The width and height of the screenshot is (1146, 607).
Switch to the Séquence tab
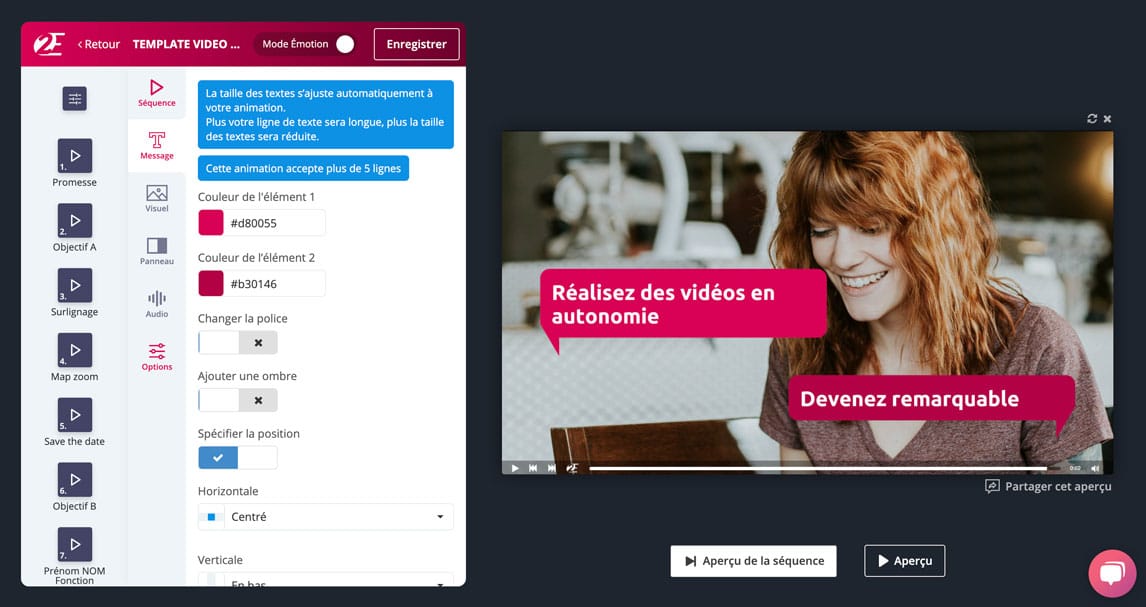tap(156, 93)
